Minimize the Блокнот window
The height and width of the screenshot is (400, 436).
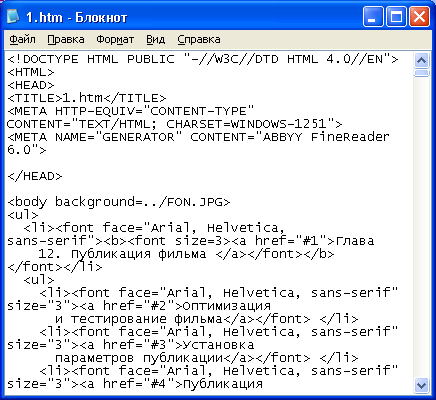(x=373, y=17)
